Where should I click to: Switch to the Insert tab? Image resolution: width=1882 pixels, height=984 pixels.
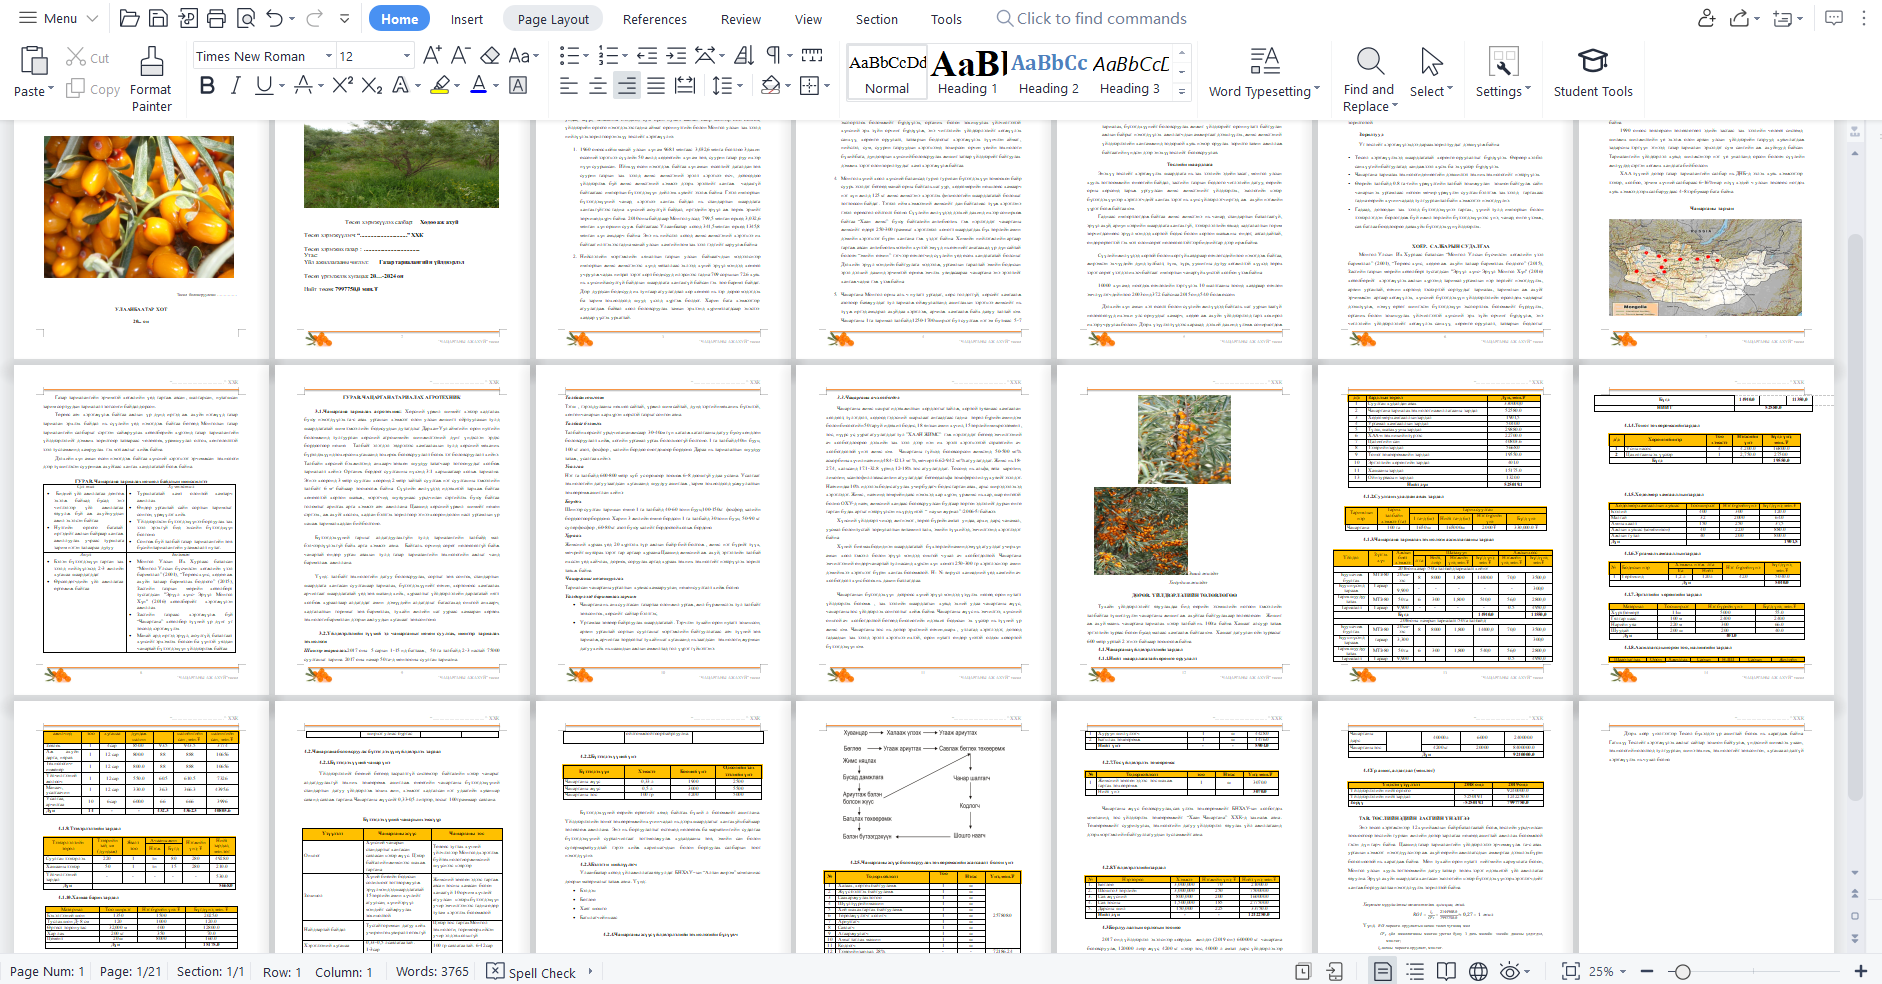pyautogui.click(x=466, y=19)
